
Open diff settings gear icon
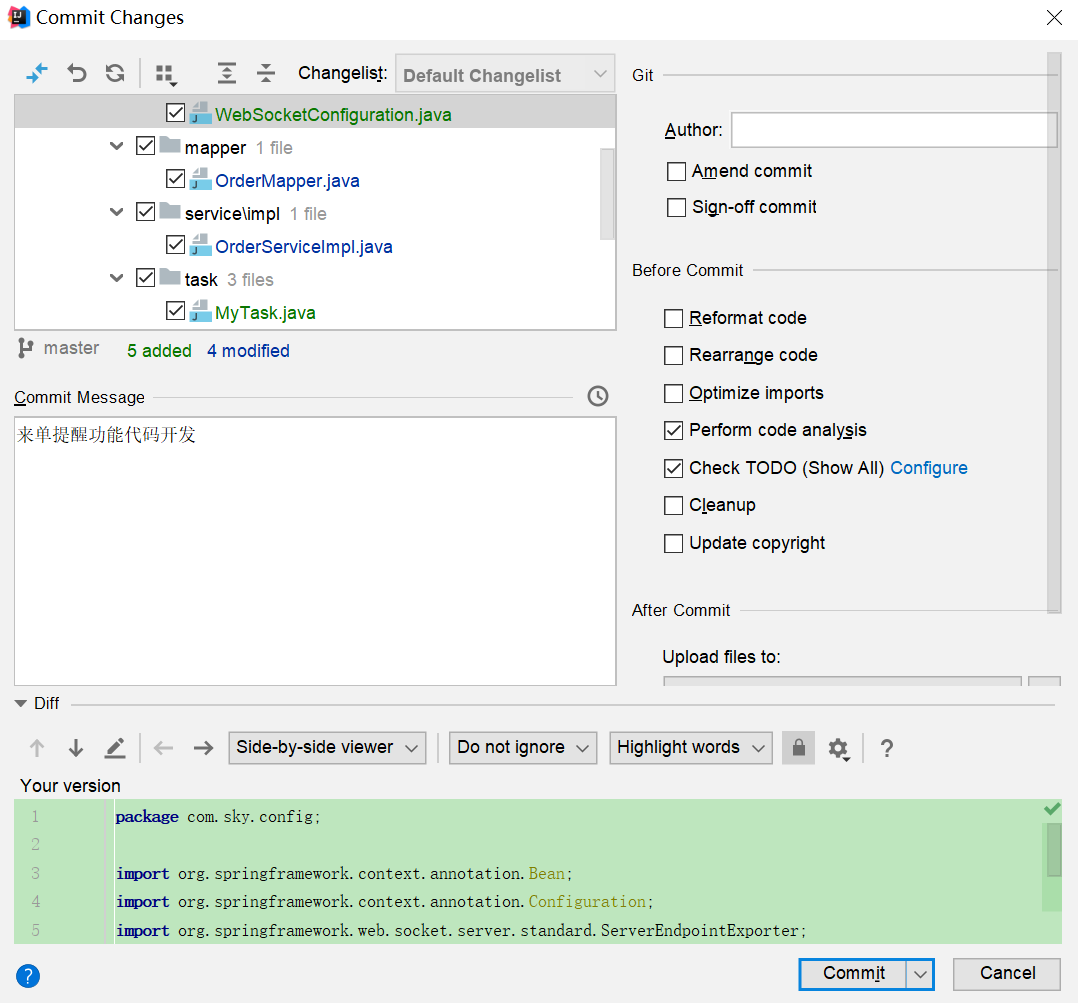(838, 748)
